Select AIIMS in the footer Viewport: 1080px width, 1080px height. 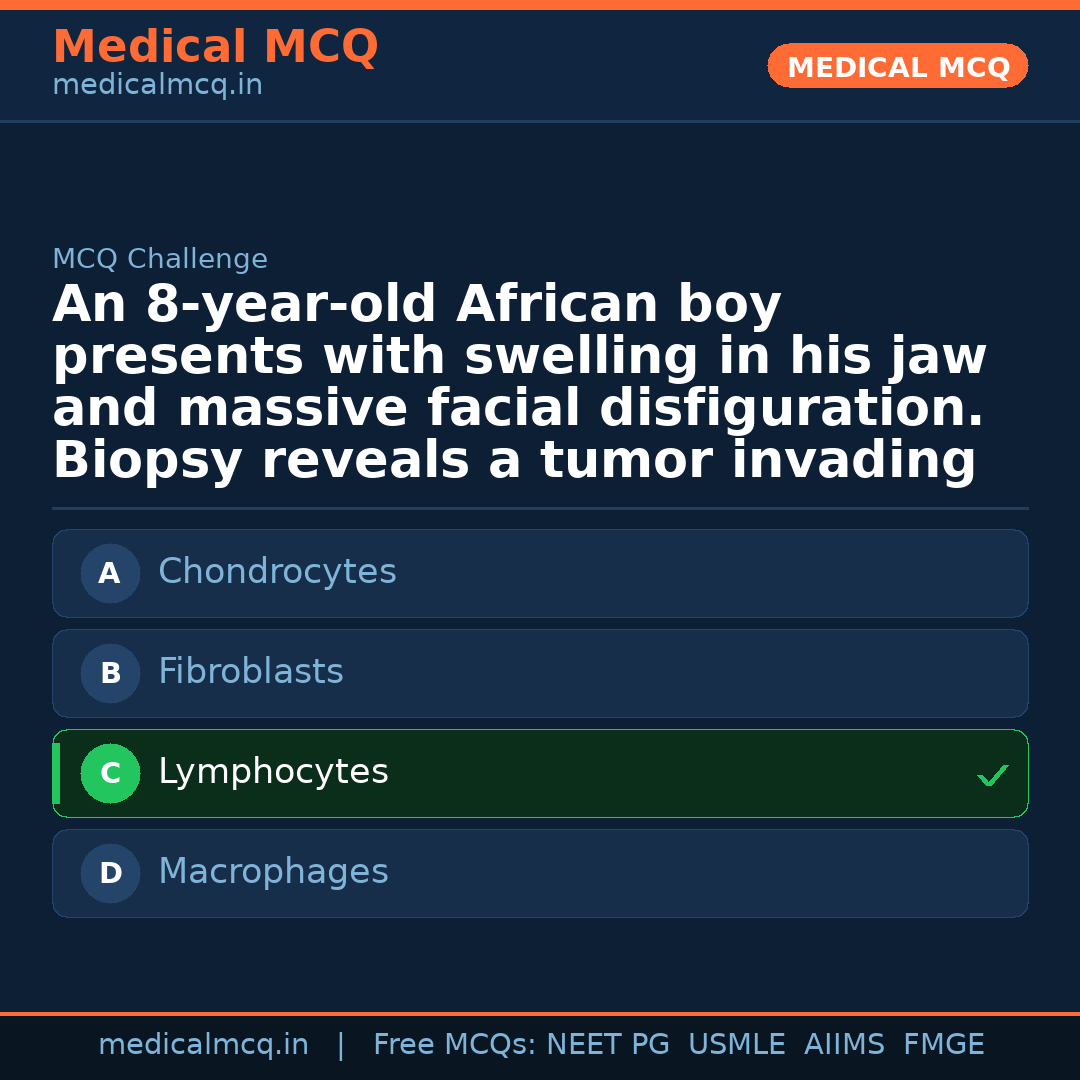pos(844,1045)
